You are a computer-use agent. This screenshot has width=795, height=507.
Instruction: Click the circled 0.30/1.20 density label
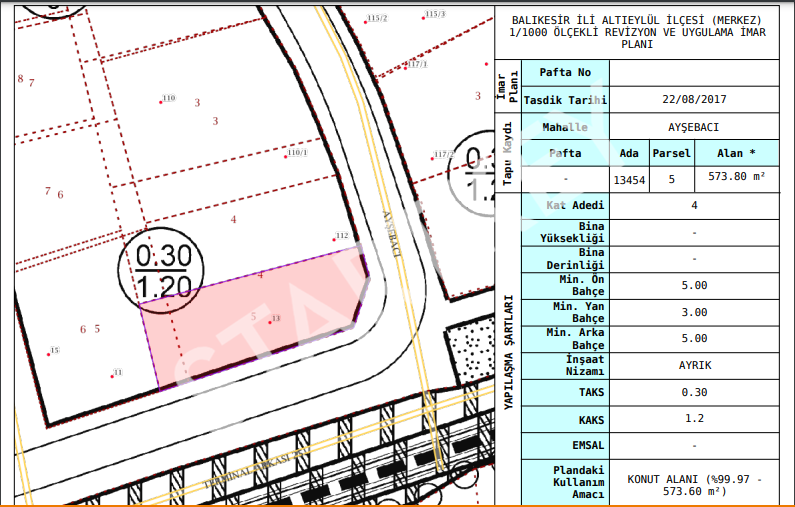[162, 270]
